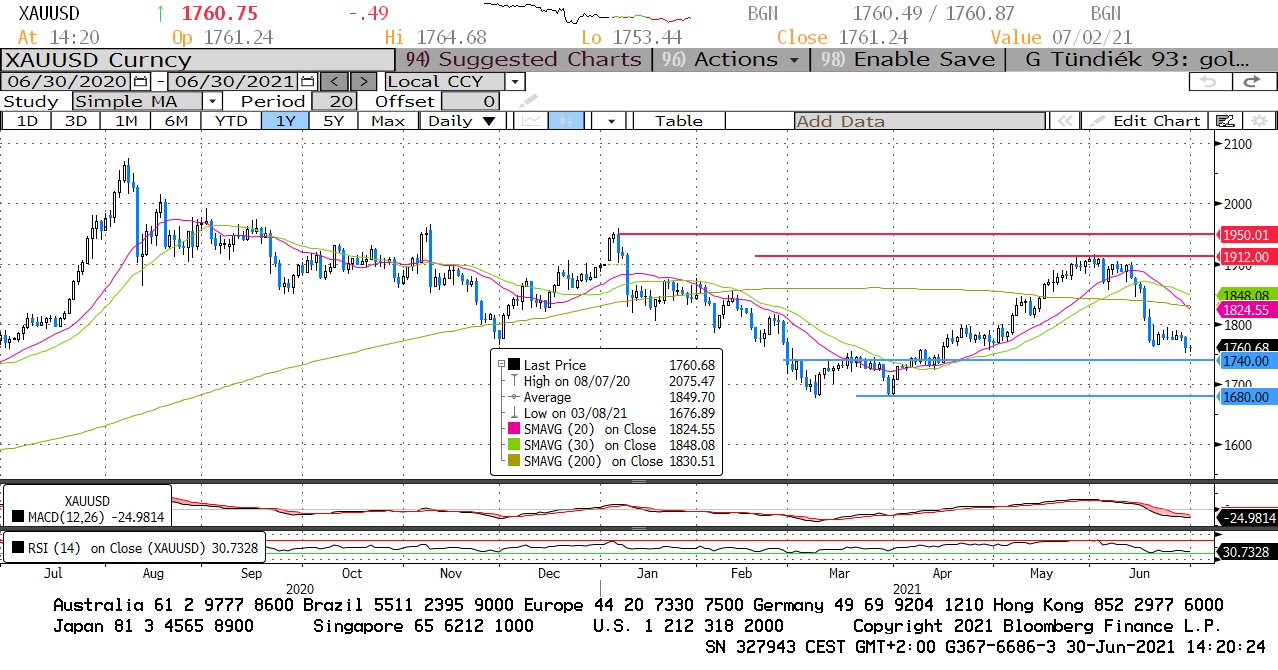Collapse the Last Price legend tree
The width and height of the screenshot is (1278, 670).
pos(500,365)
